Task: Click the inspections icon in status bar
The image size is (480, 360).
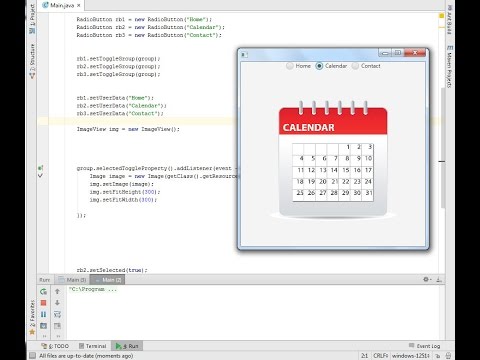Action: coord(448,356)
